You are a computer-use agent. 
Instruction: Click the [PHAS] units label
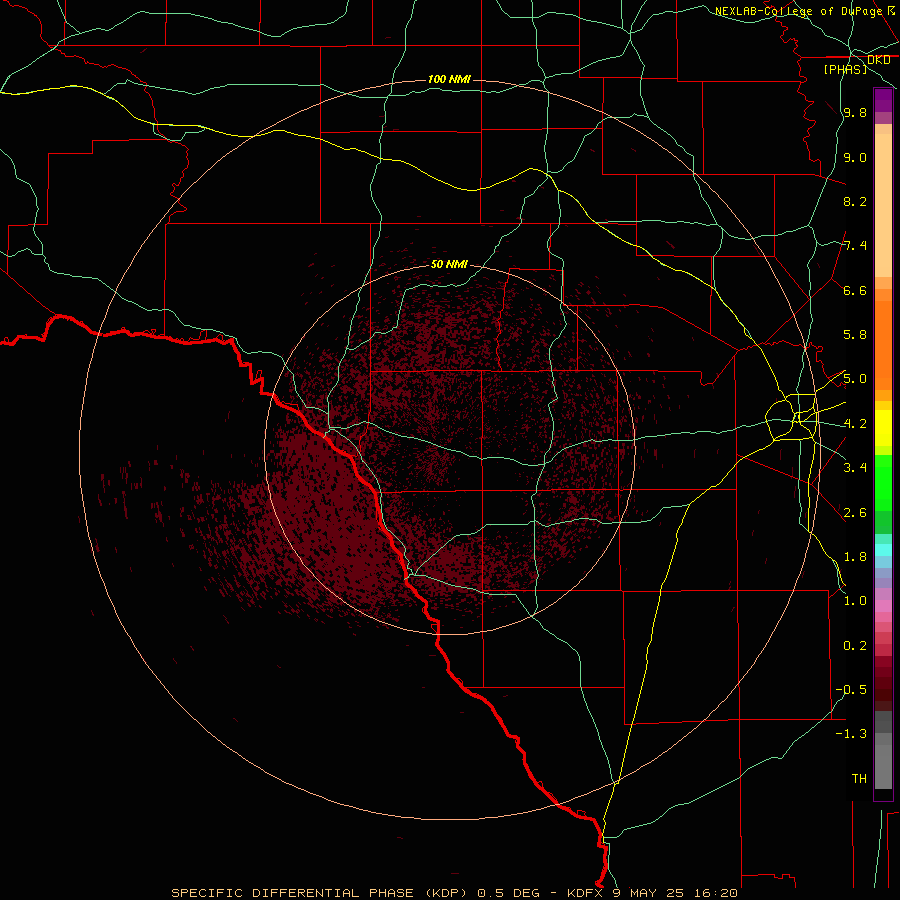[845, 70]
